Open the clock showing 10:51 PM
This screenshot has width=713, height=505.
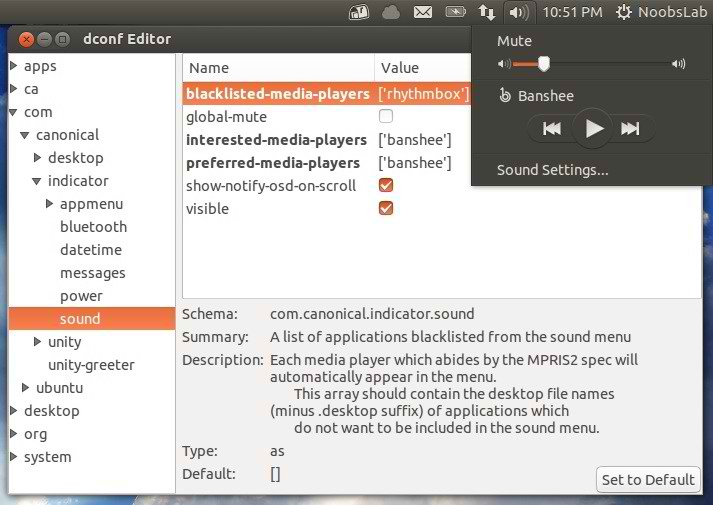572,12
